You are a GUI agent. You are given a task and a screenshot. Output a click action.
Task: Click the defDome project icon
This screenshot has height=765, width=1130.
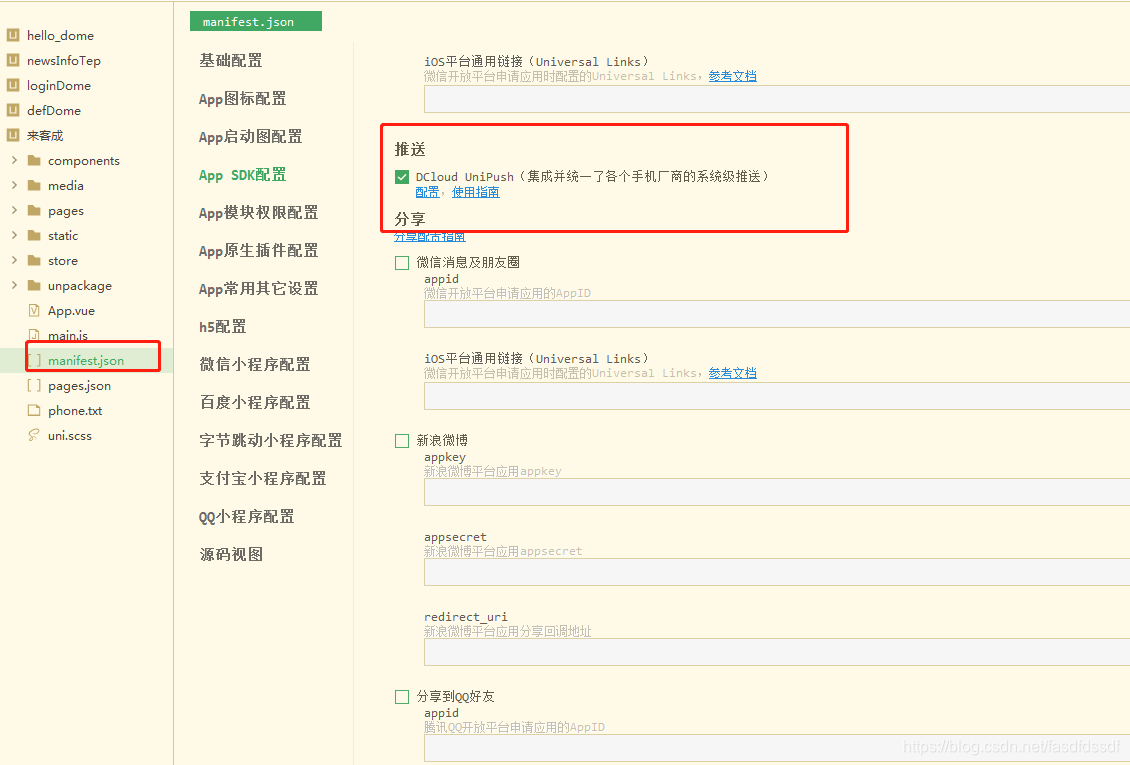click(12, 110)
